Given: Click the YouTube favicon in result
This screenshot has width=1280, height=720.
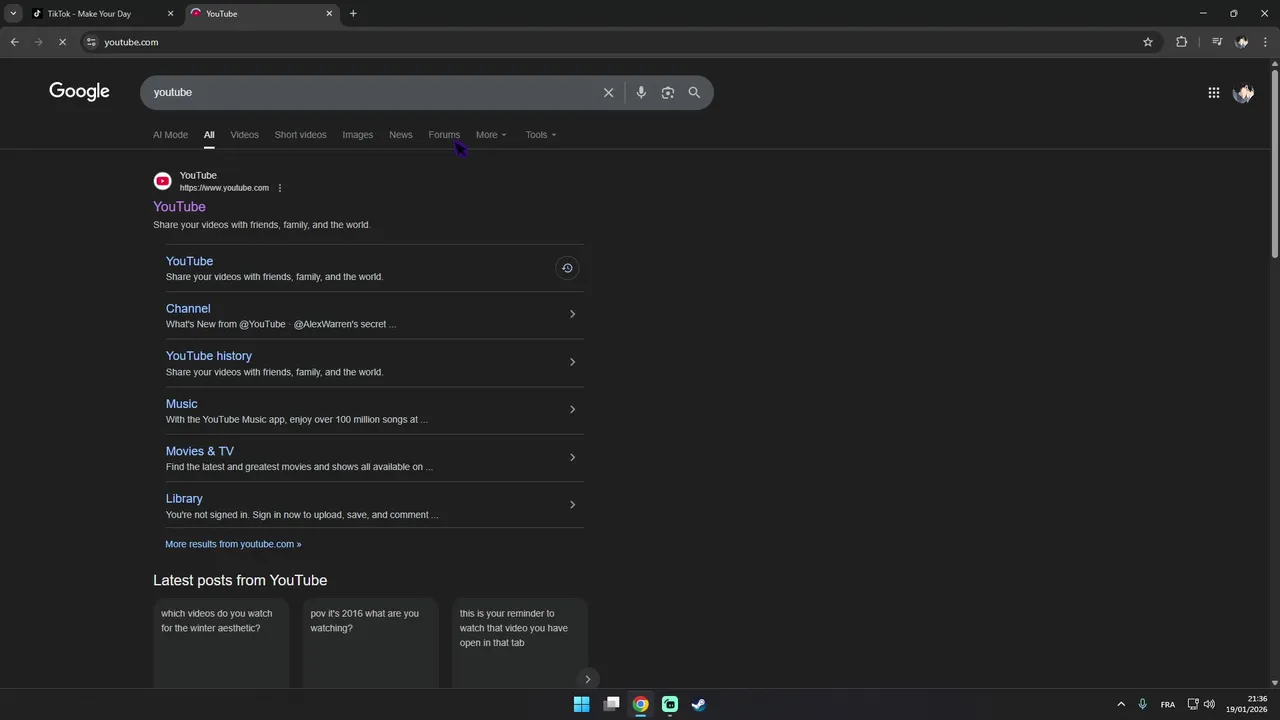Looking at the screenshot, I should coord(162,181).
